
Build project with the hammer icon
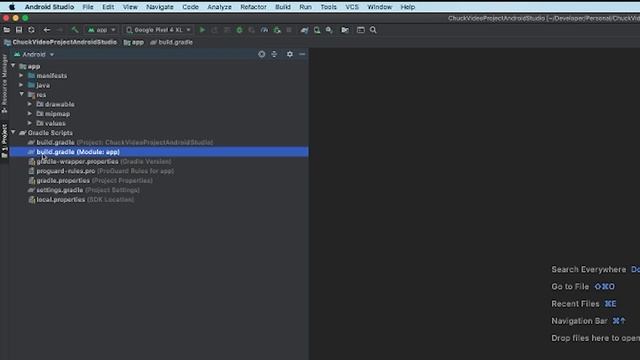tap(75, 30)
